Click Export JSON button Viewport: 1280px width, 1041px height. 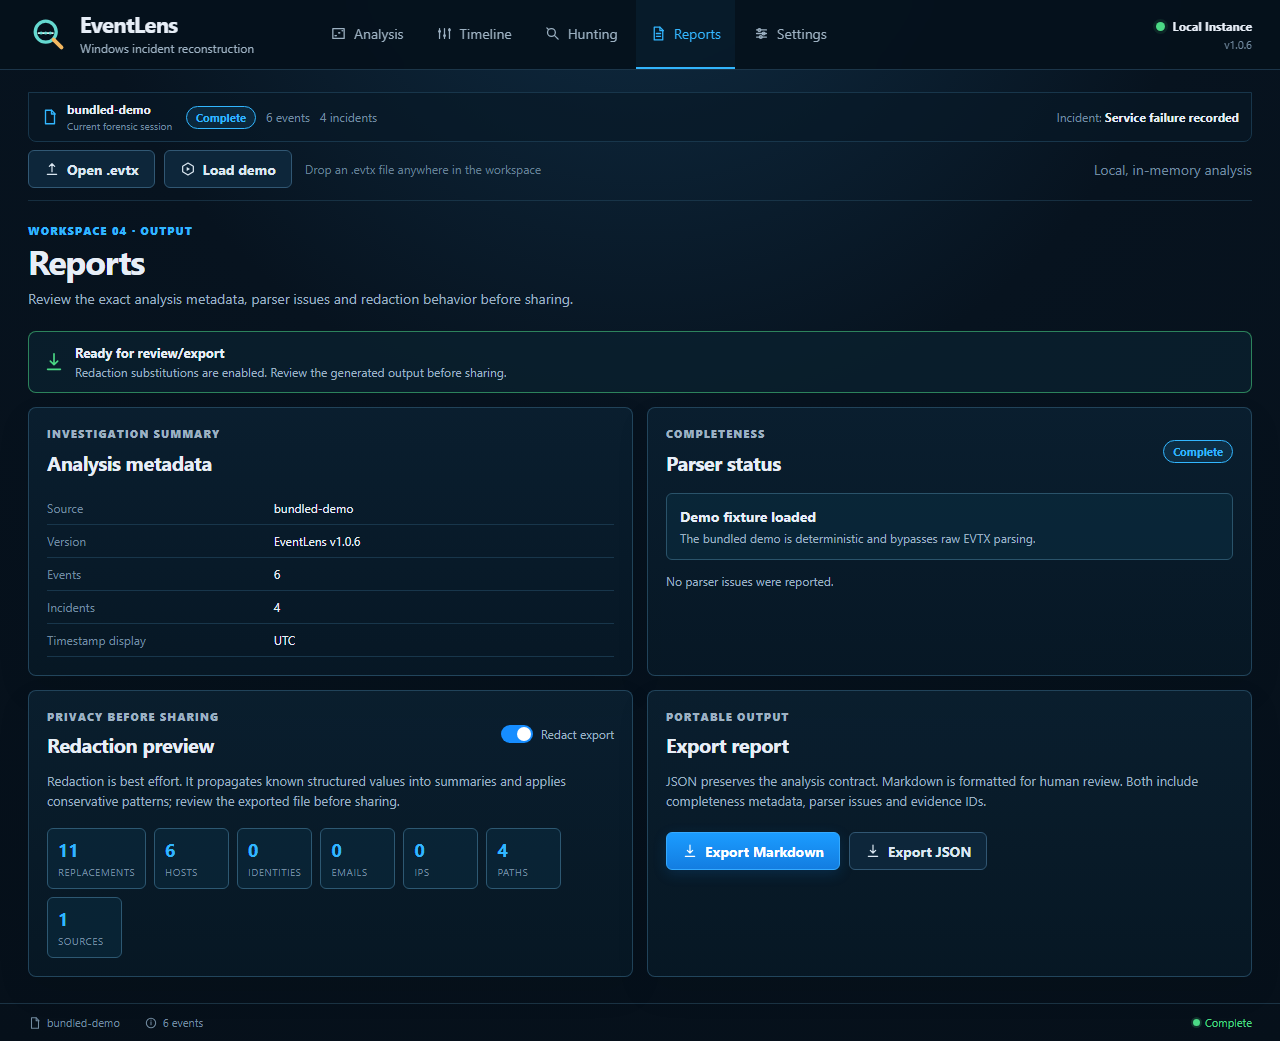[x=918, y=851]
